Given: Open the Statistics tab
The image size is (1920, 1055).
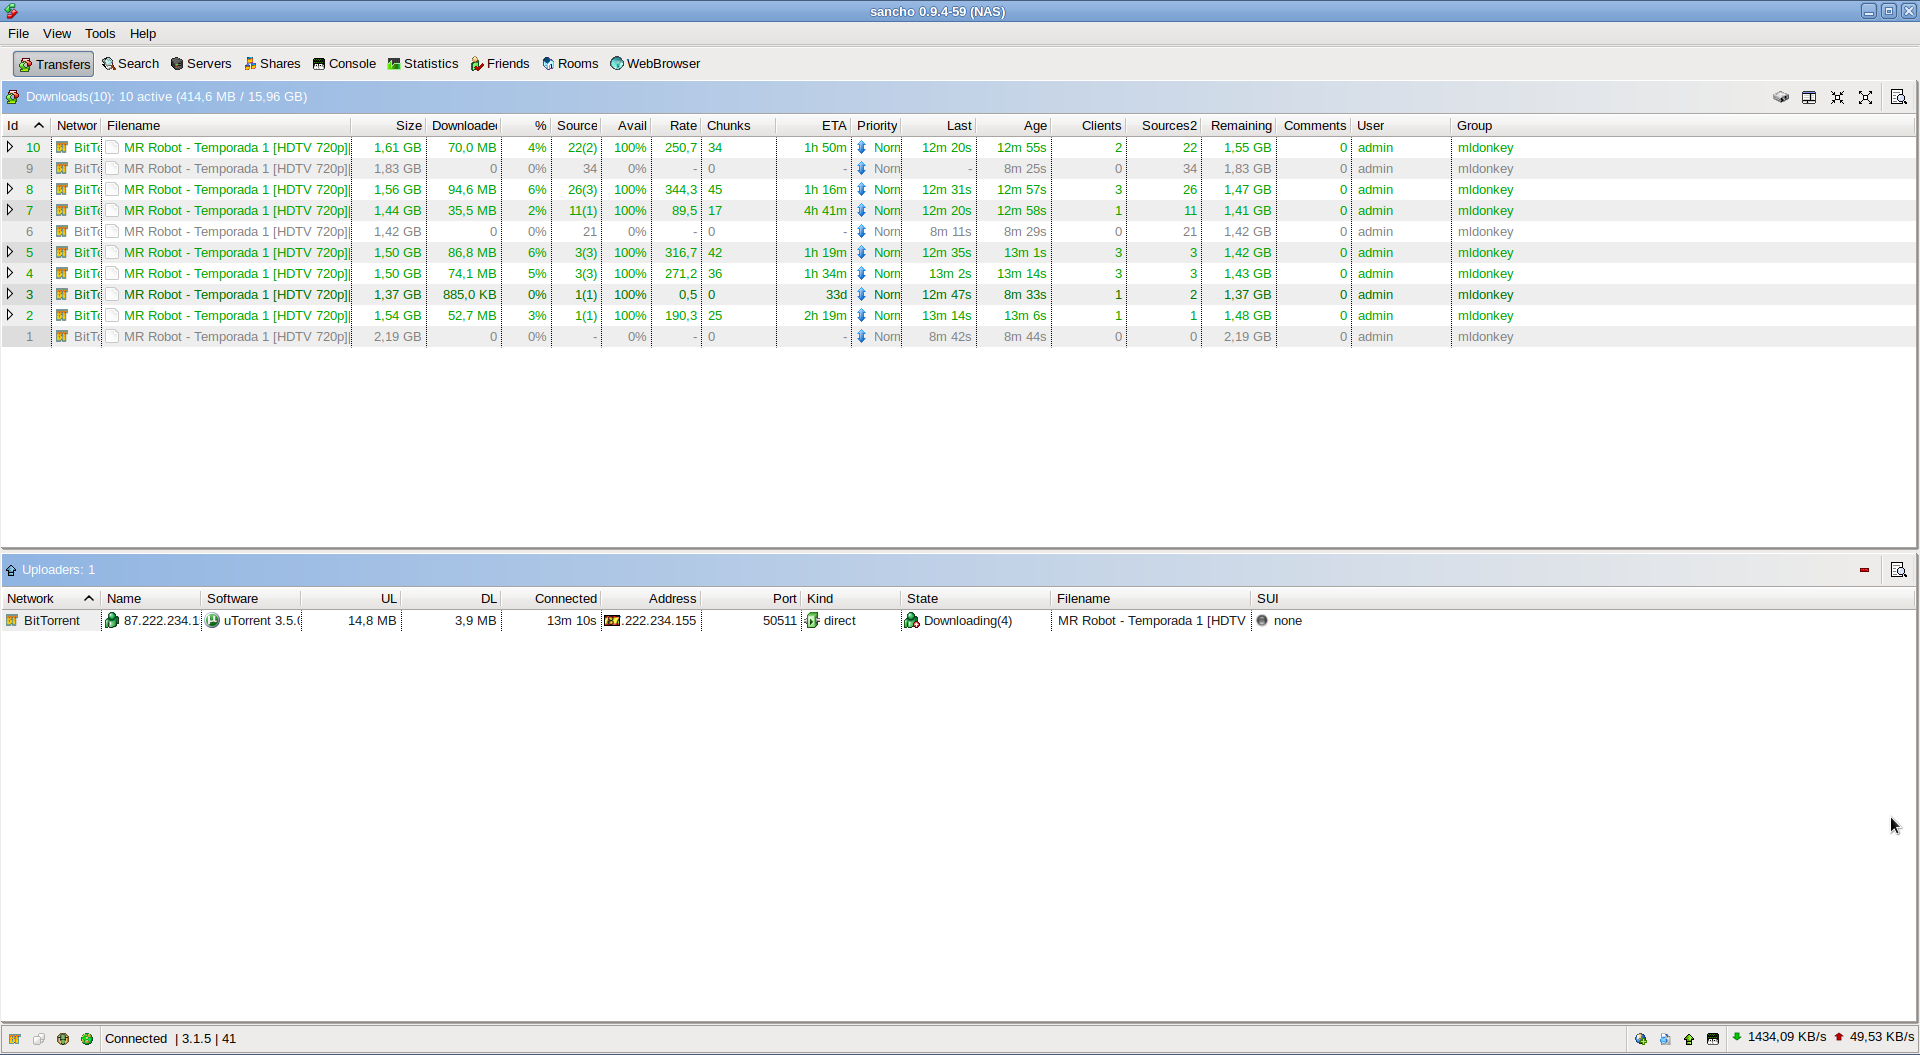Looking at the screenshot, I should pyautogui.click(x=423, y=63).
